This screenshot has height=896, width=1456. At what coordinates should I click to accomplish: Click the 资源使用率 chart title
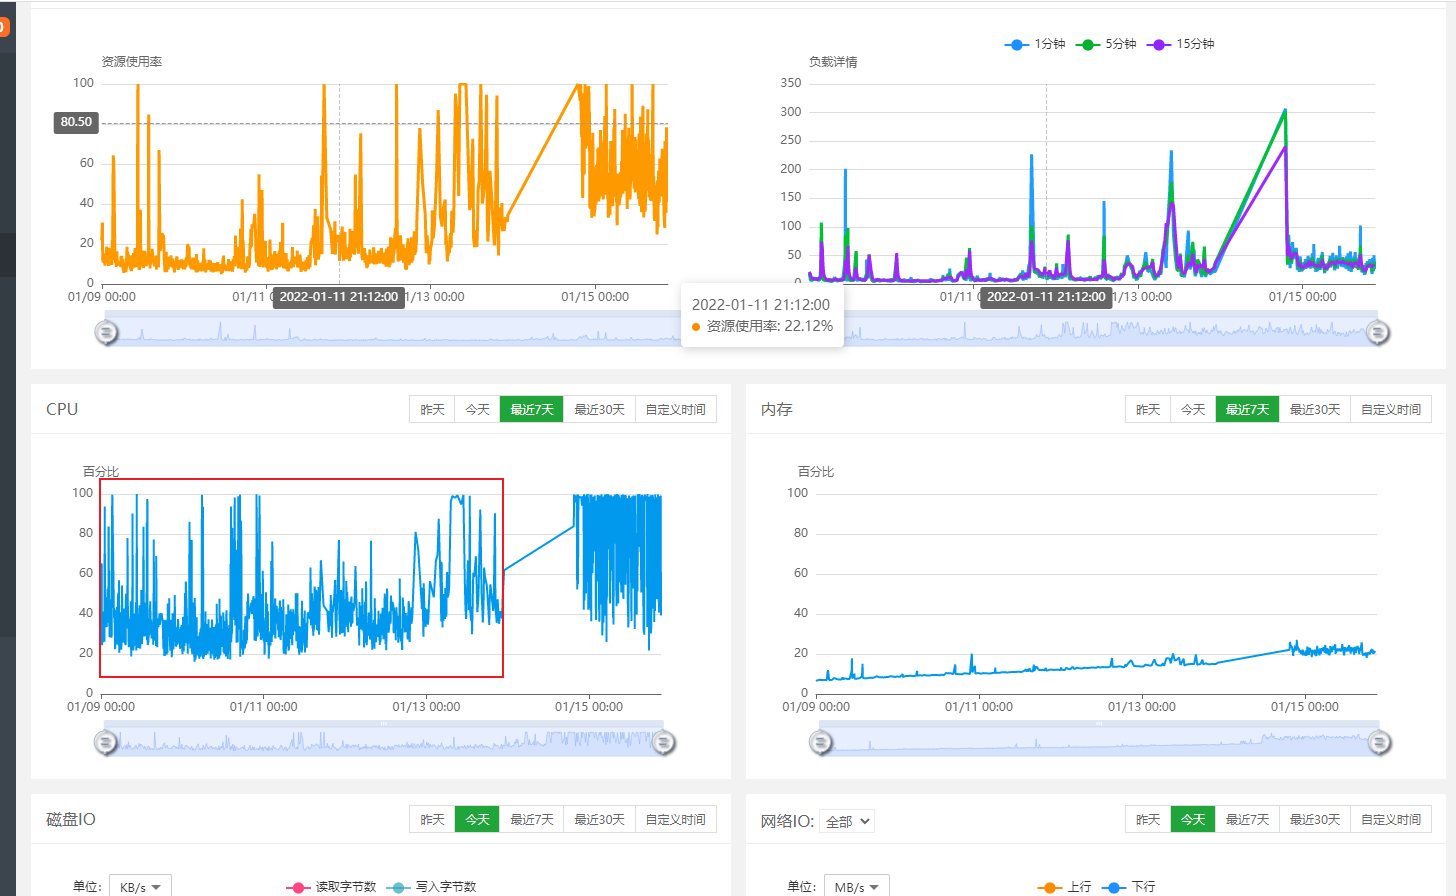click(131, 62)
